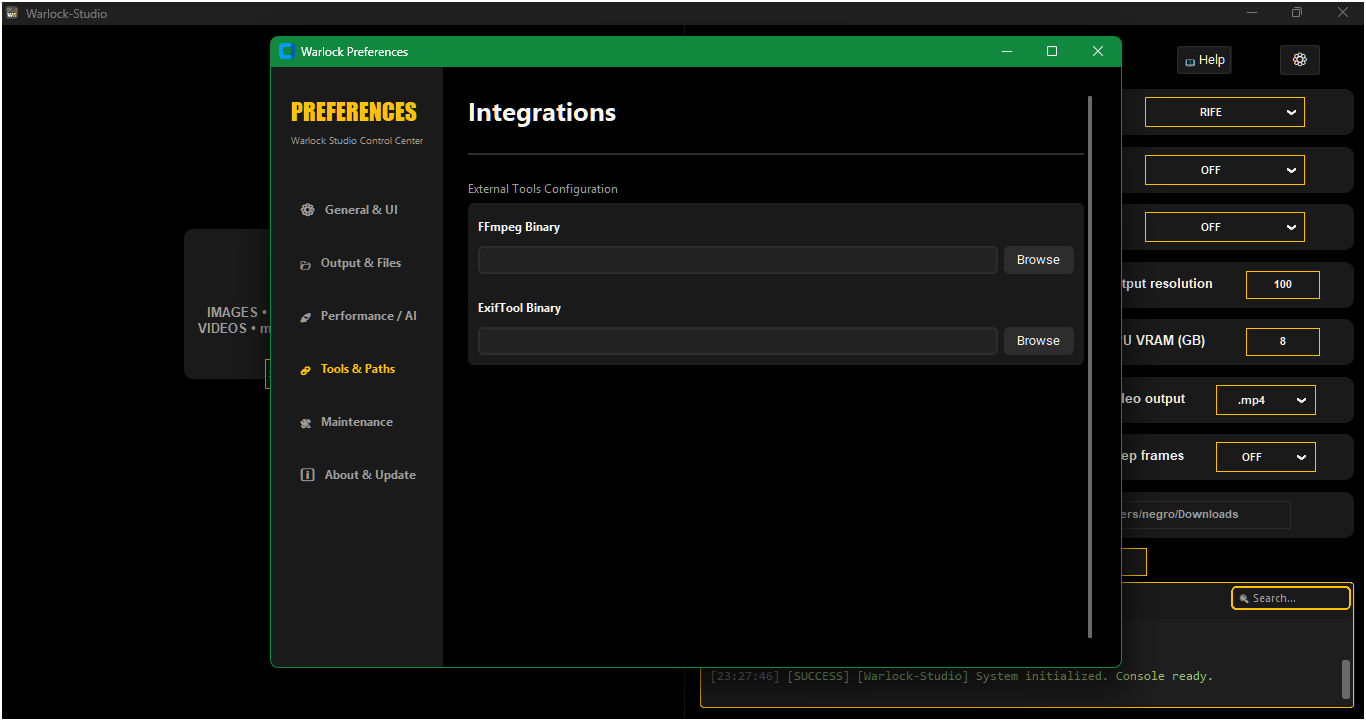The image size is (1366, 721).
Task: Go to the Maintenance preferences section
Action: (346, 422)
